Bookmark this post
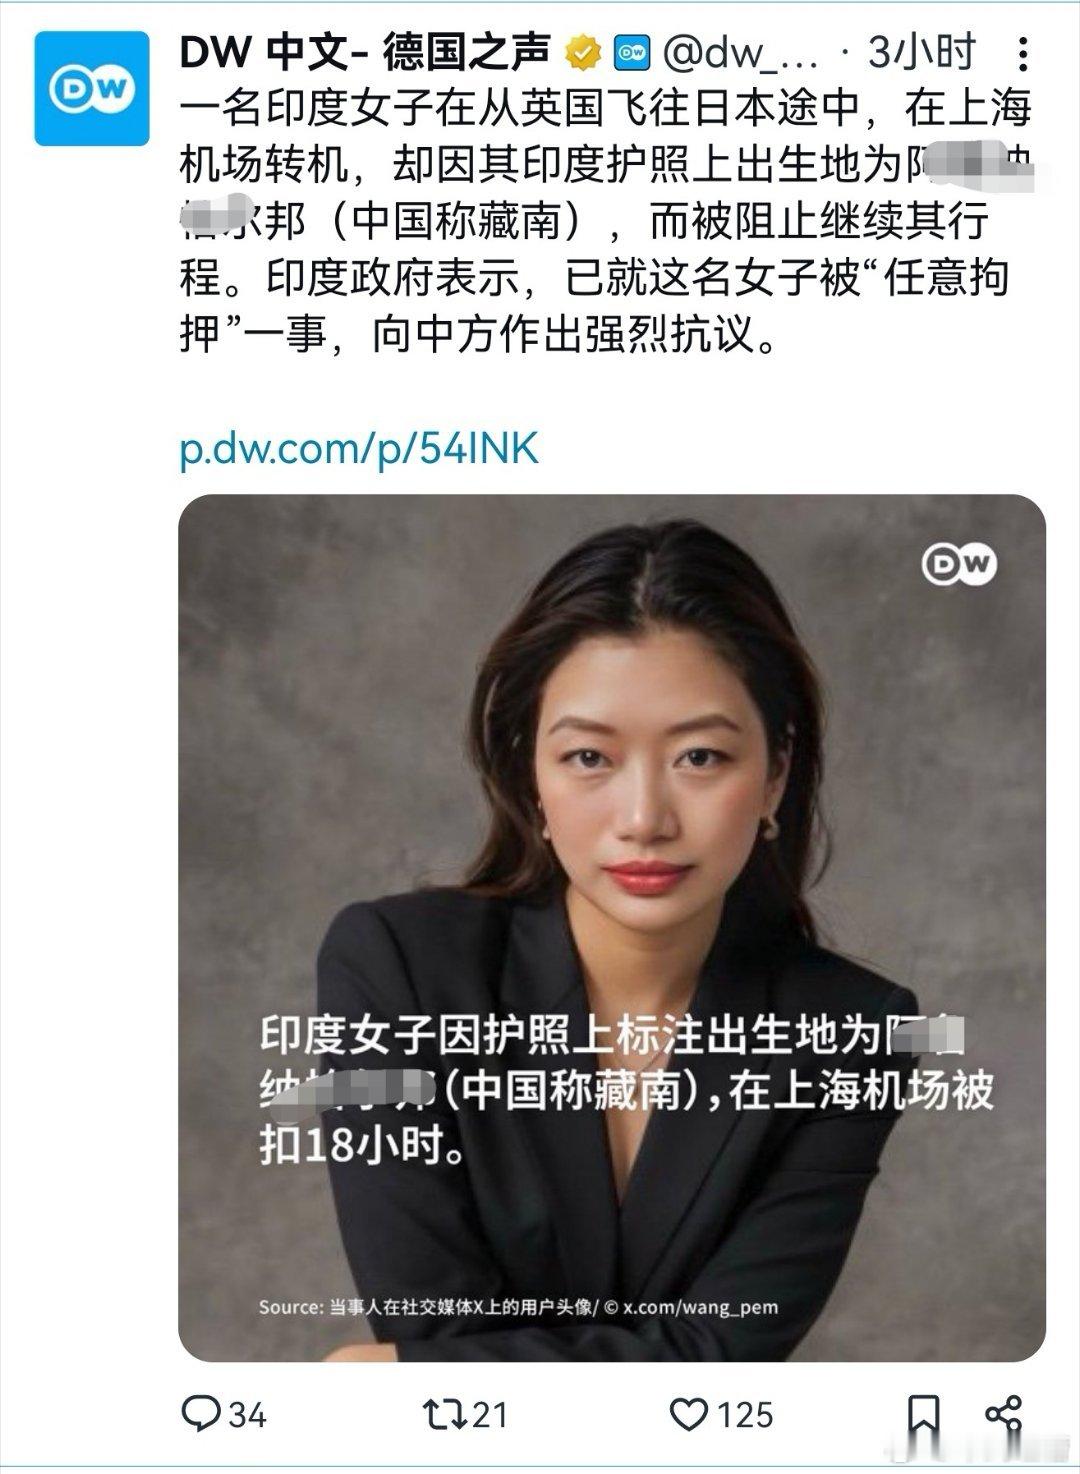The height and width of the screenshot is (1474, 1080). click(x=922, y=1414)
